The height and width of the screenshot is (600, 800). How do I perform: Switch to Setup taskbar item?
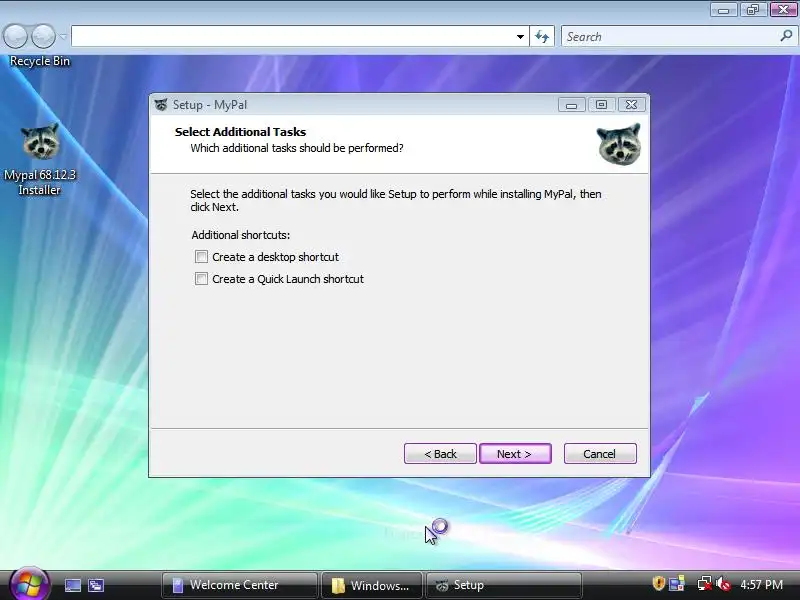coord(504,585)
